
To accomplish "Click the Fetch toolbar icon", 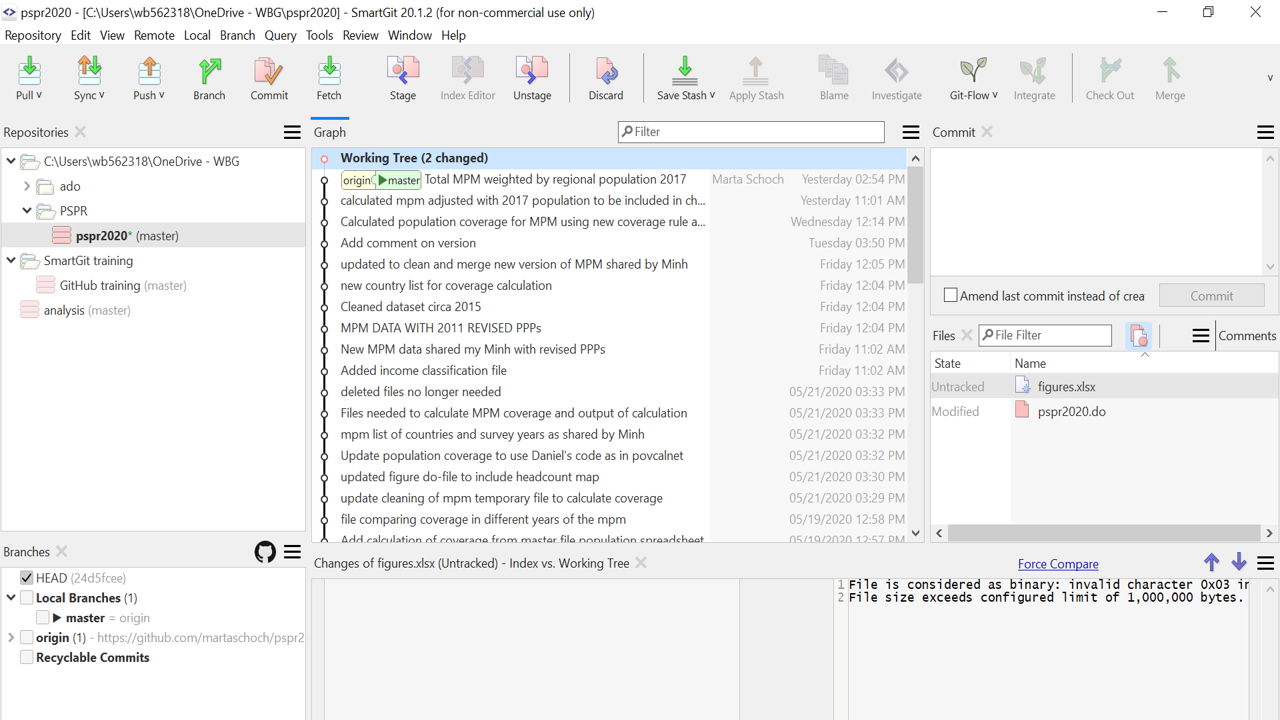I will (329, 71).
